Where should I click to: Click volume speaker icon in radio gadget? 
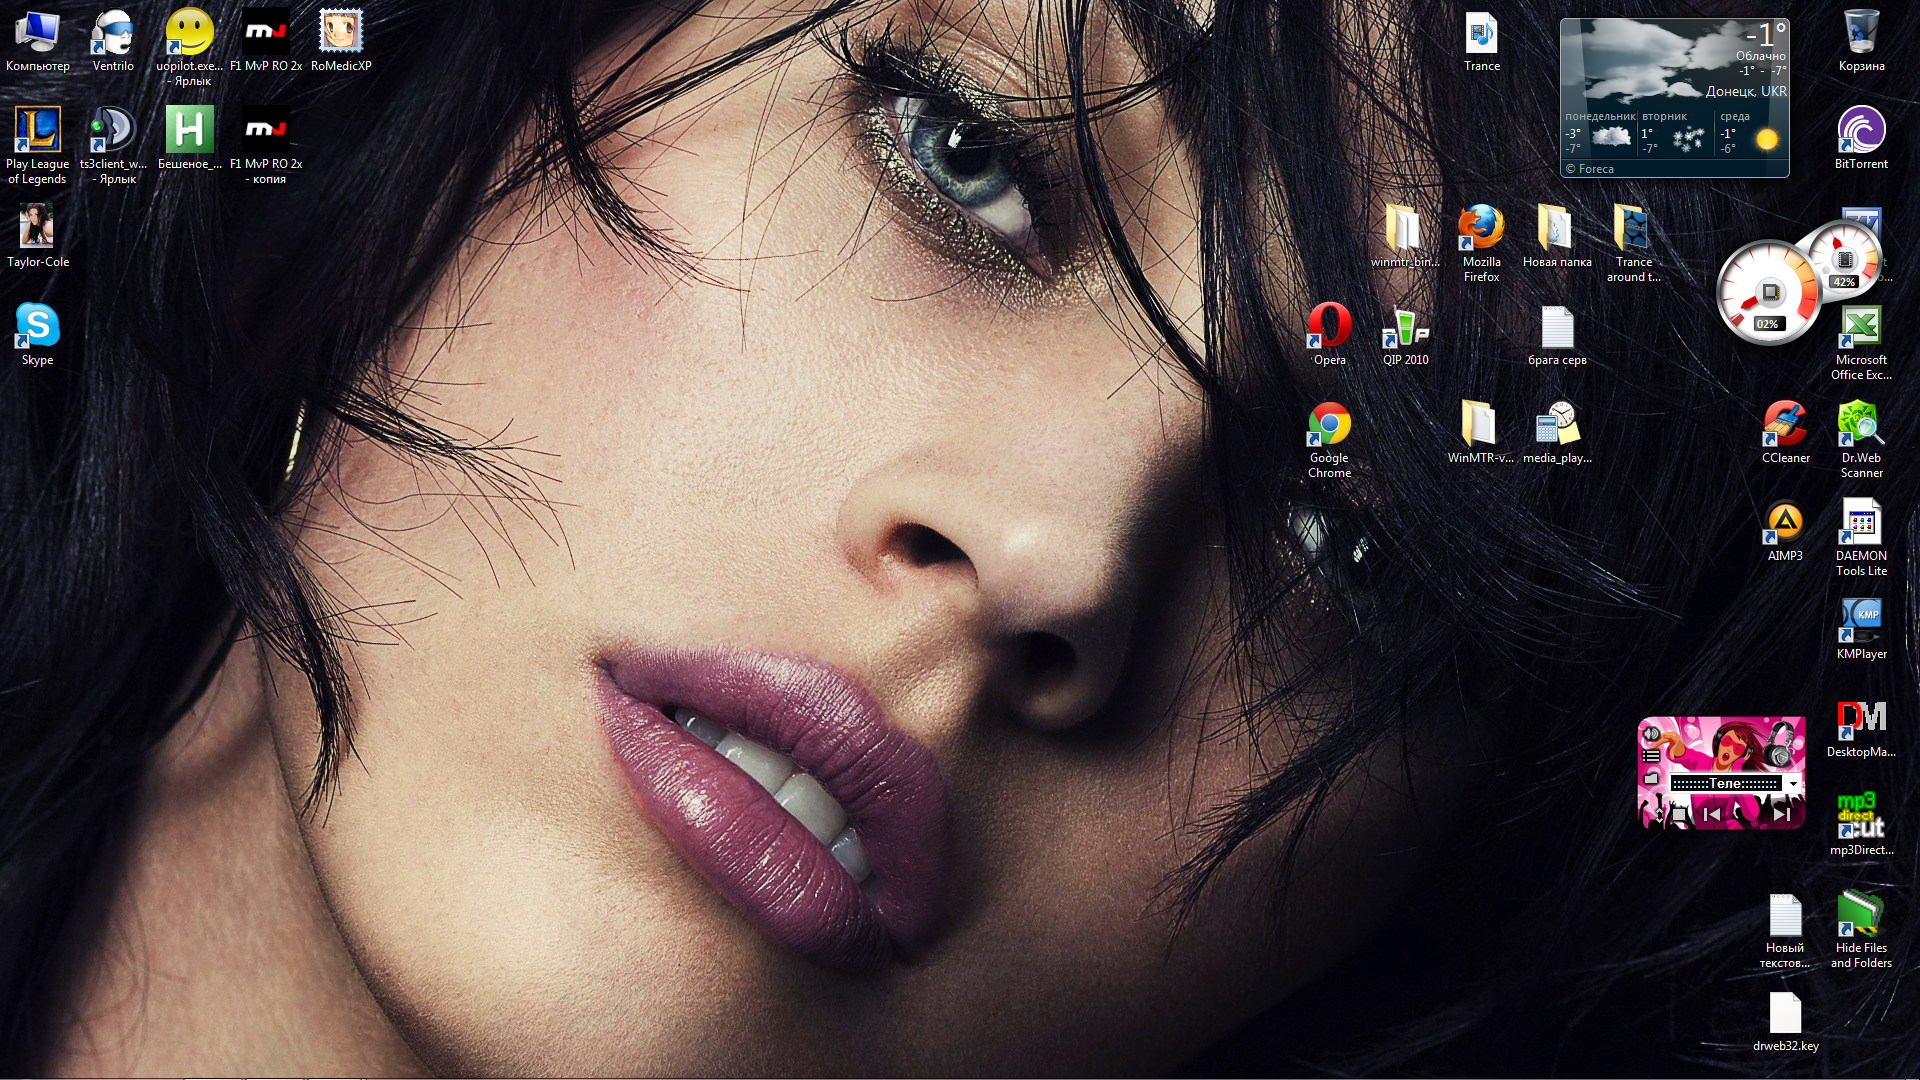point(1651,735)
